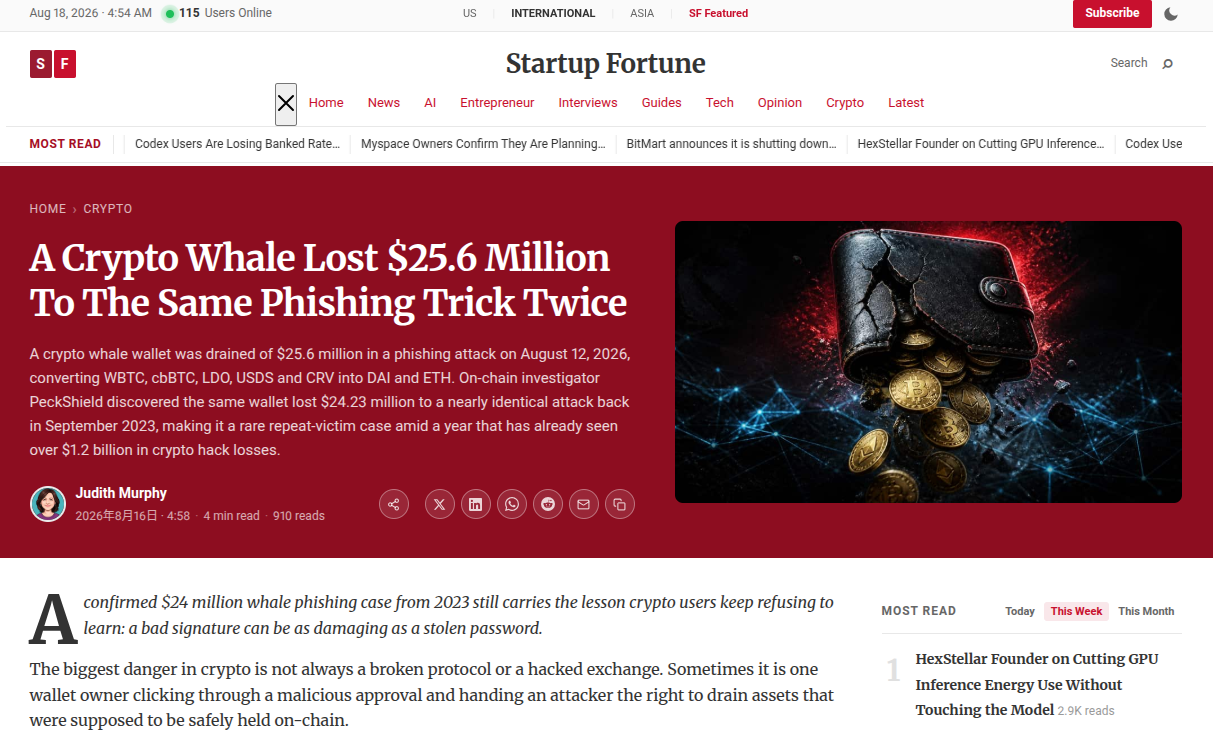This screenshot has width=1213, height=730.
Task: Share the article on X
Action: (440, 504)
